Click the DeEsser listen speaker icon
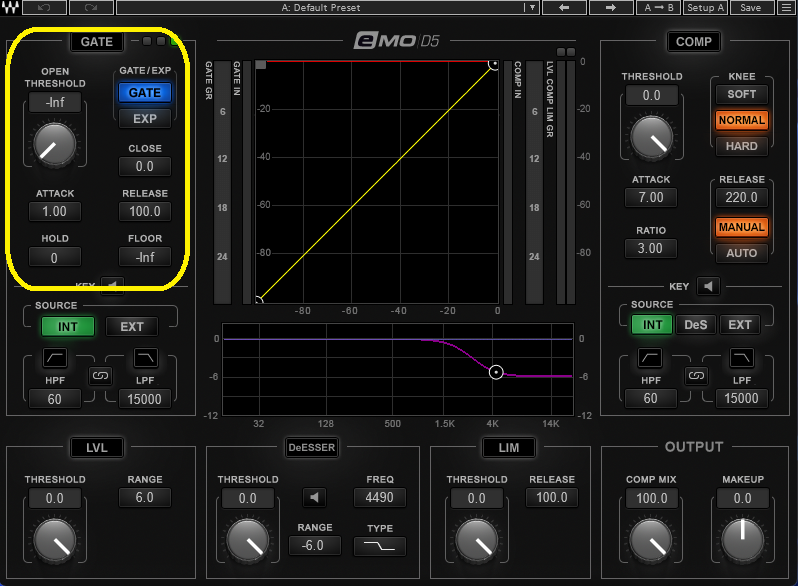This screenshot has height=586, width=798. 317,497
